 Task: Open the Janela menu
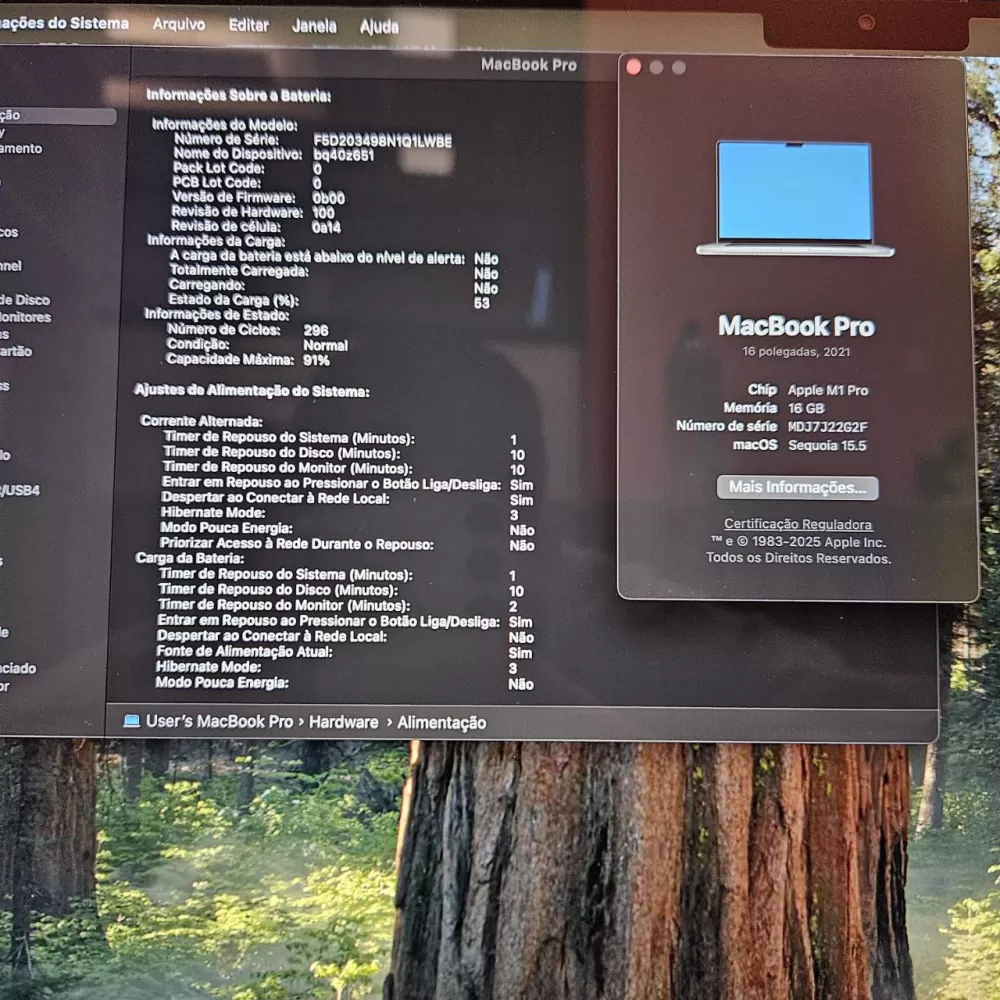(x=314, y=26)
